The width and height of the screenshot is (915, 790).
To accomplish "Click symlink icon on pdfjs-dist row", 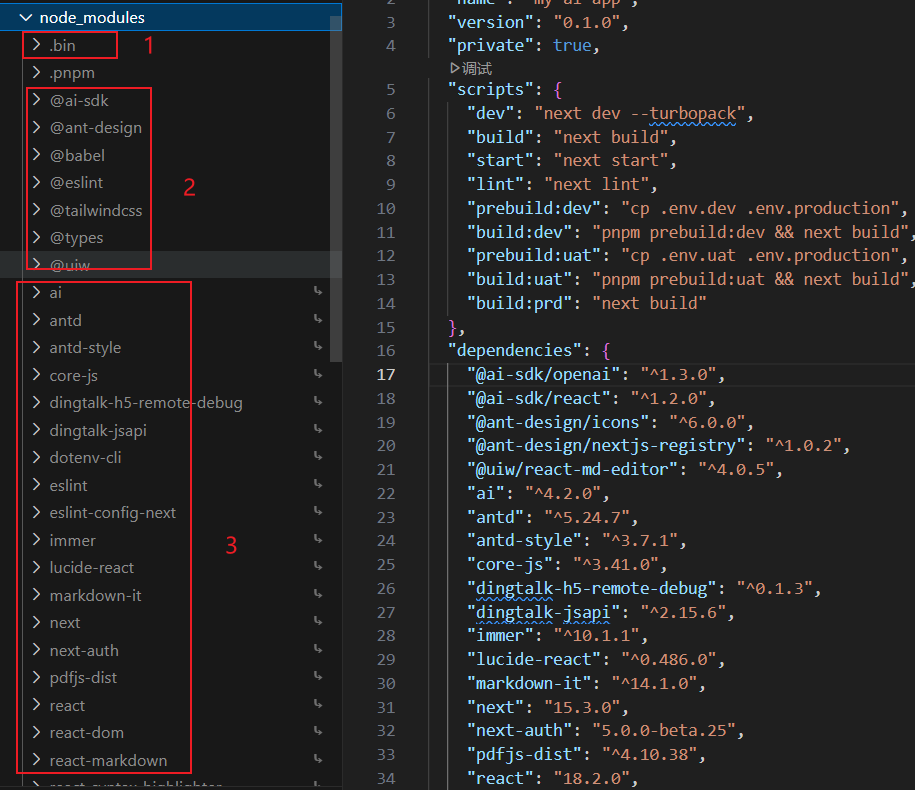I will [318, 678].
